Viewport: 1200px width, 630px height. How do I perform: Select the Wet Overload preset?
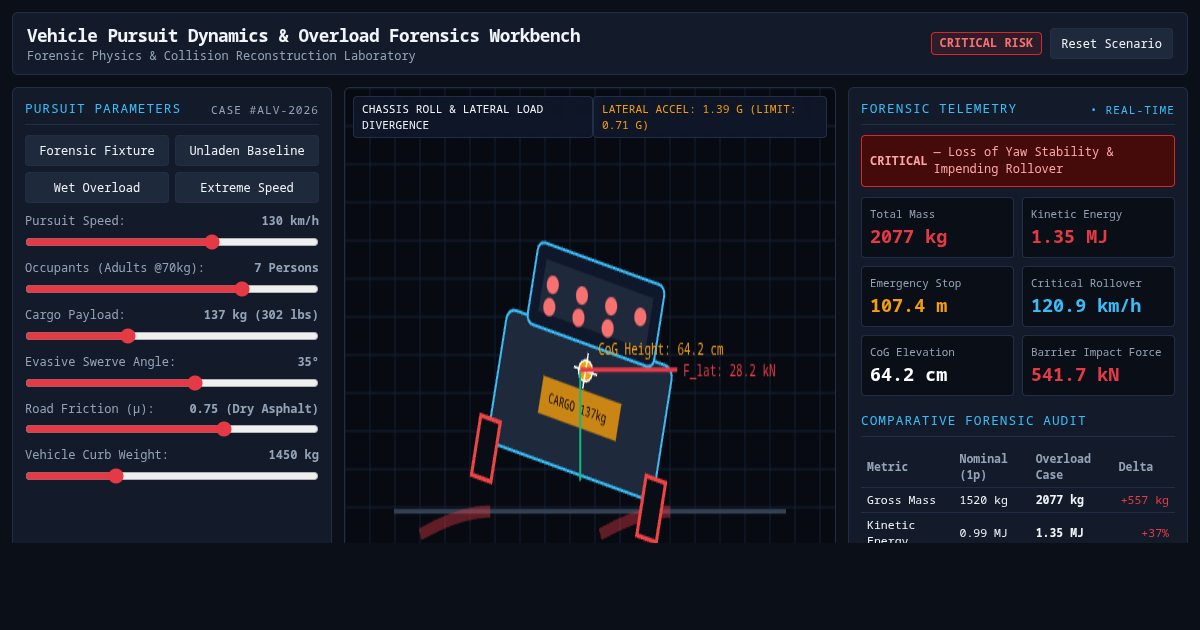pyautogui.click(x=97, y=187)
